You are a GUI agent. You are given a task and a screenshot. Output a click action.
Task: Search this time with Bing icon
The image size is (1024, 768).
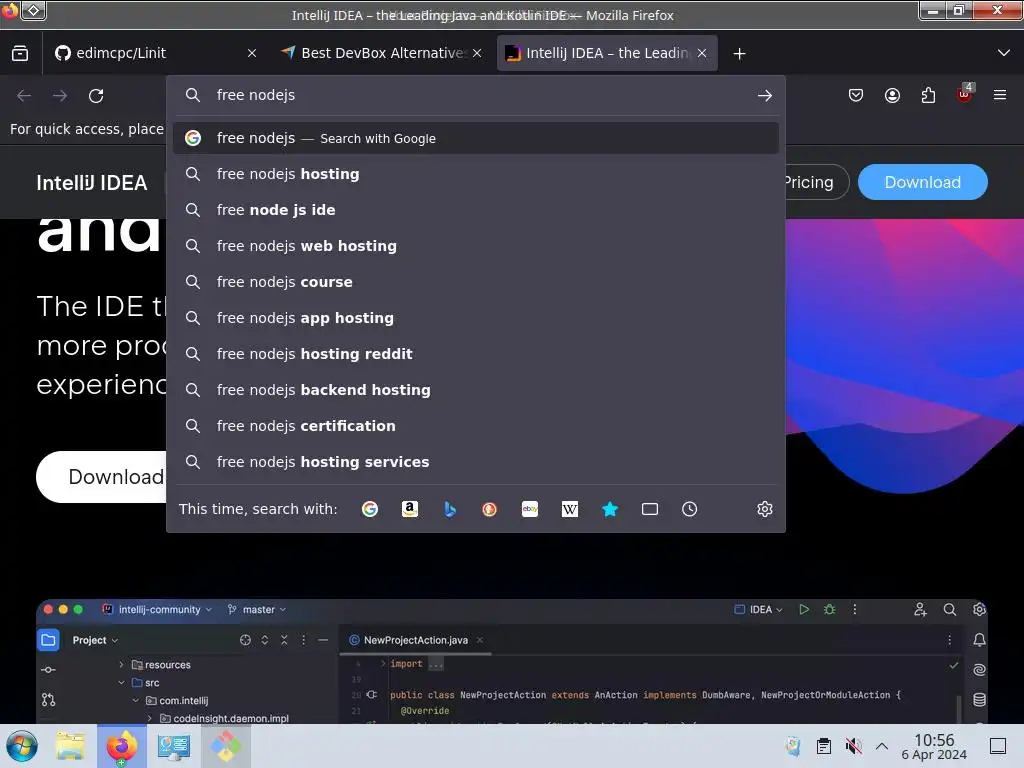450,509
